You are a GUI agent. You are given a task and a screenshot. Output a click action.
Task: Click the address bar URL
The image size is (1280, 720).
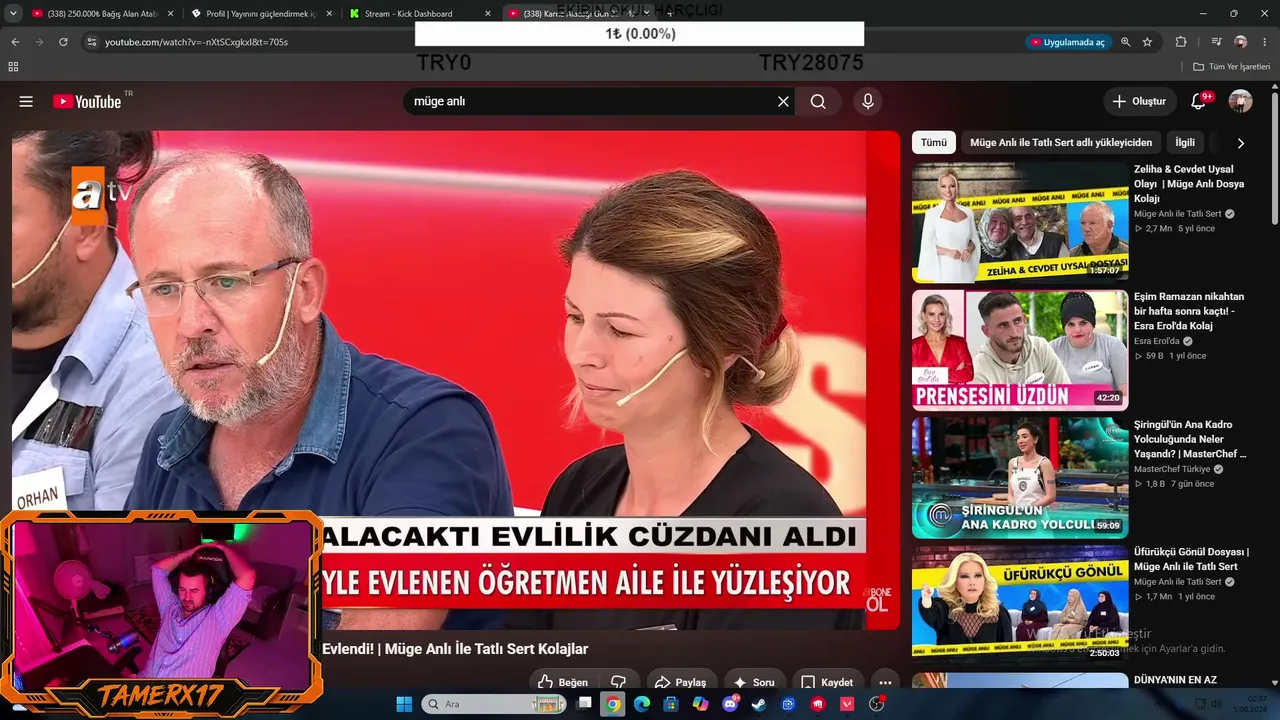[x=196, y=42]
